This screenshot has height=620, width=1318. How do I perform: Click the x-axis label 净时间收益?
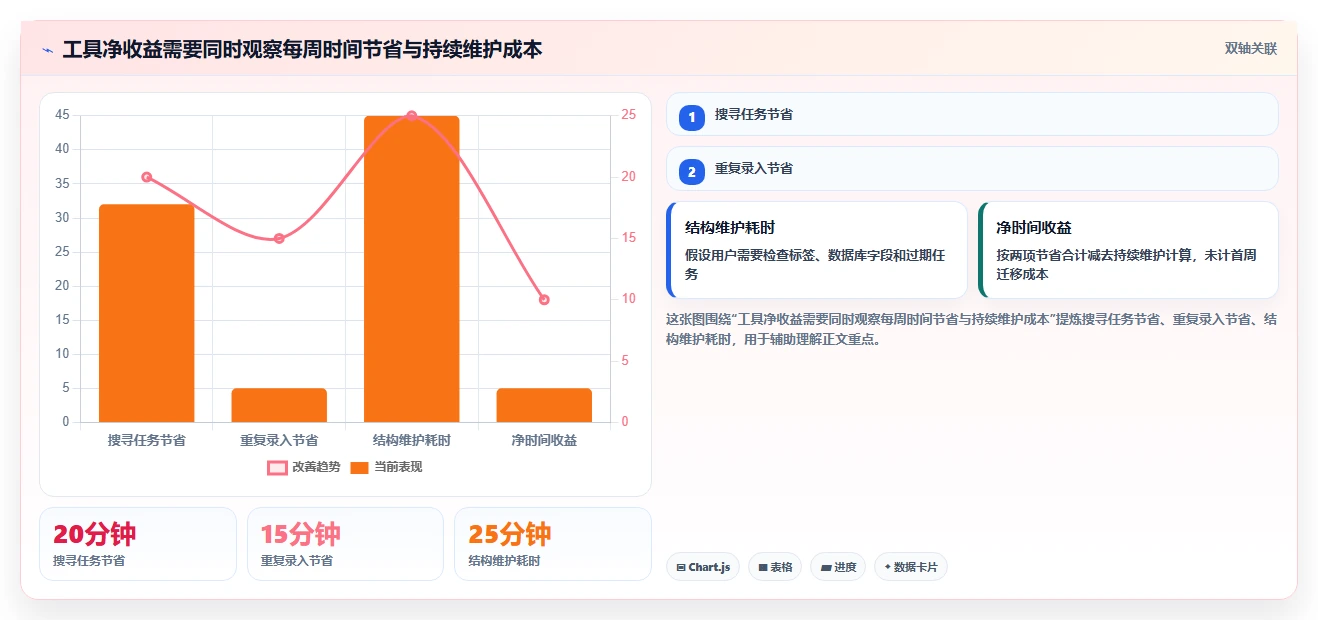544,440
